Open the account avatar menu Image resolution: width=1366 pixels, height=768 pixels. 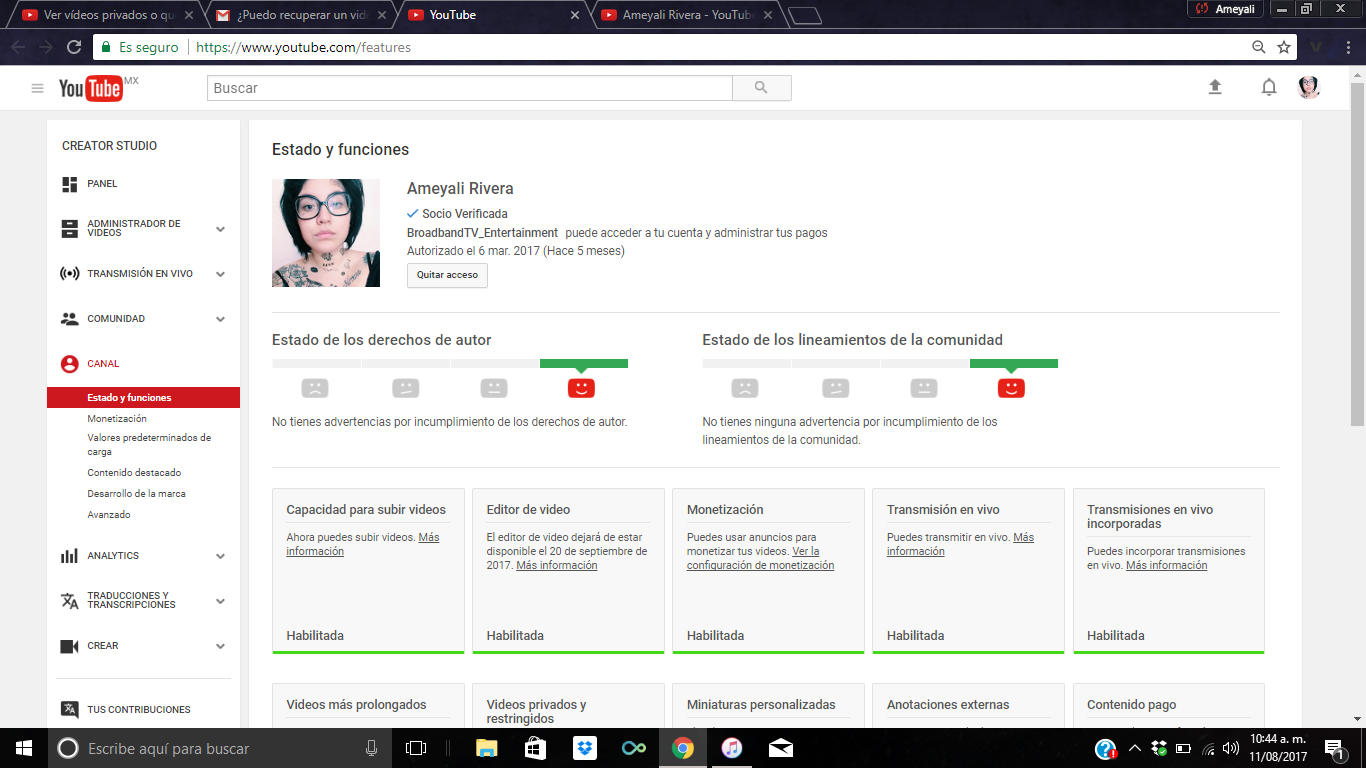1309,87
